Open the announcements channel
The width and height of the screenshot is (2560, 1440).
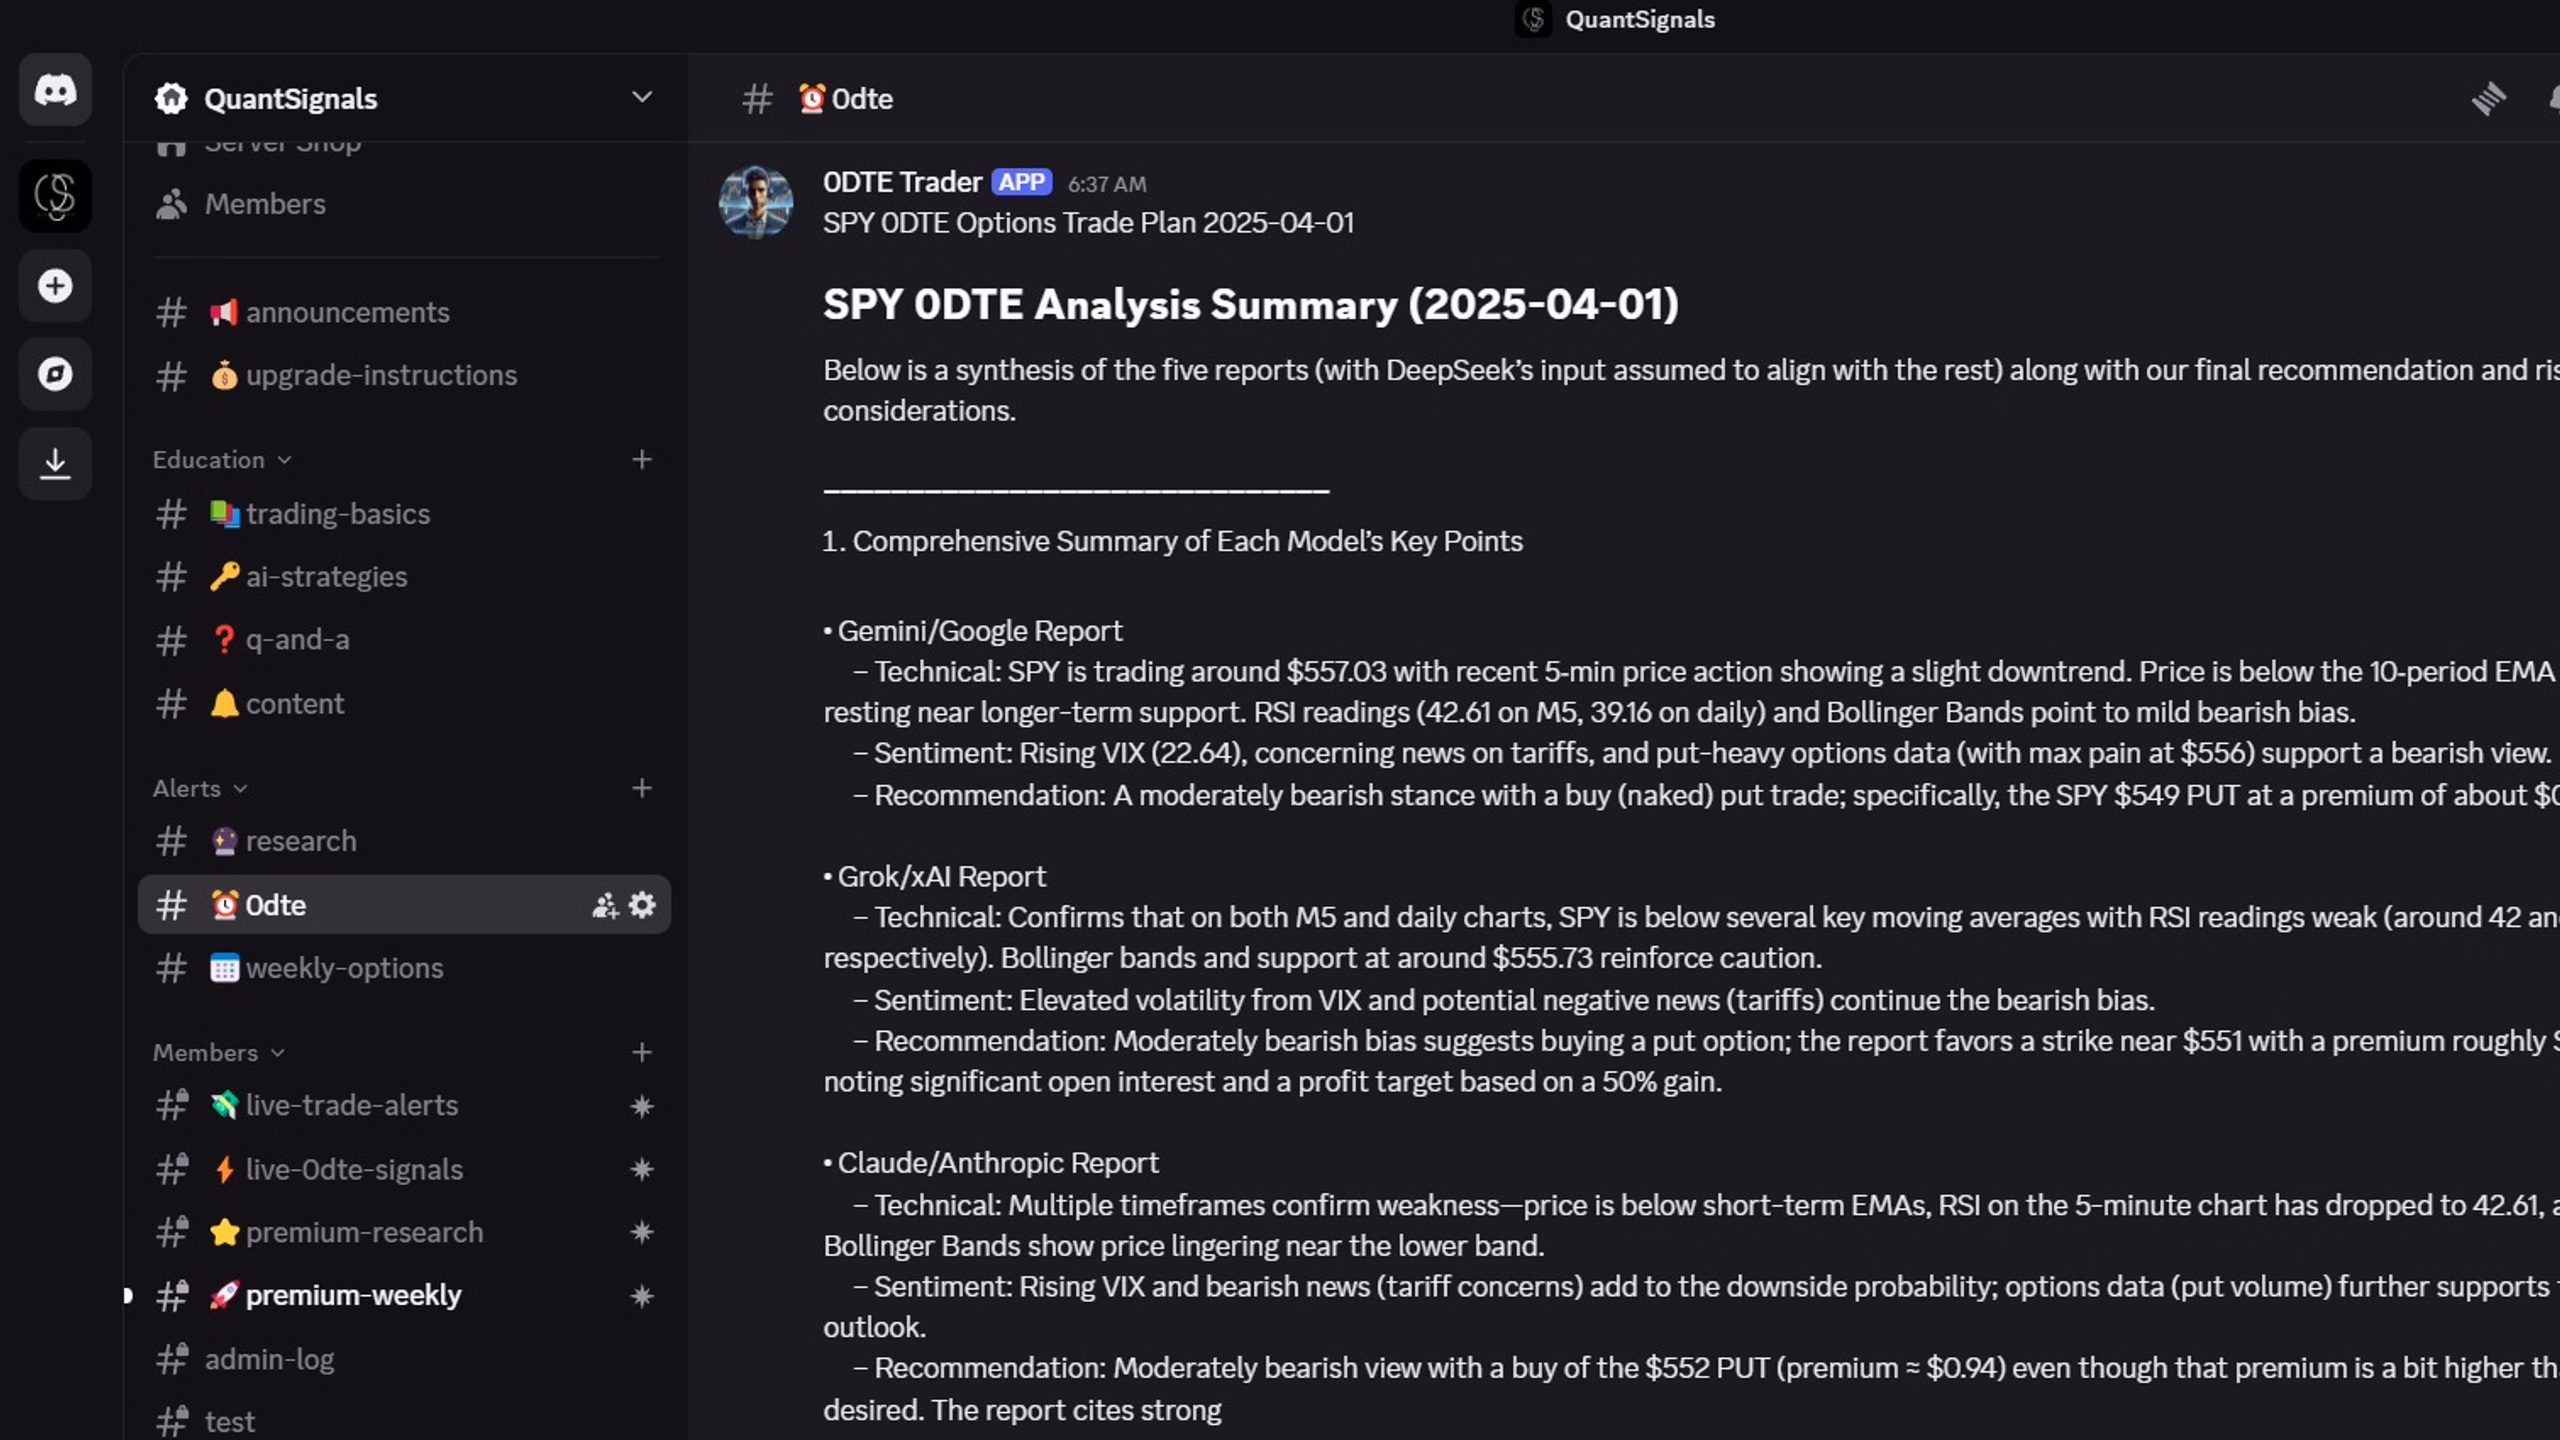404,312
